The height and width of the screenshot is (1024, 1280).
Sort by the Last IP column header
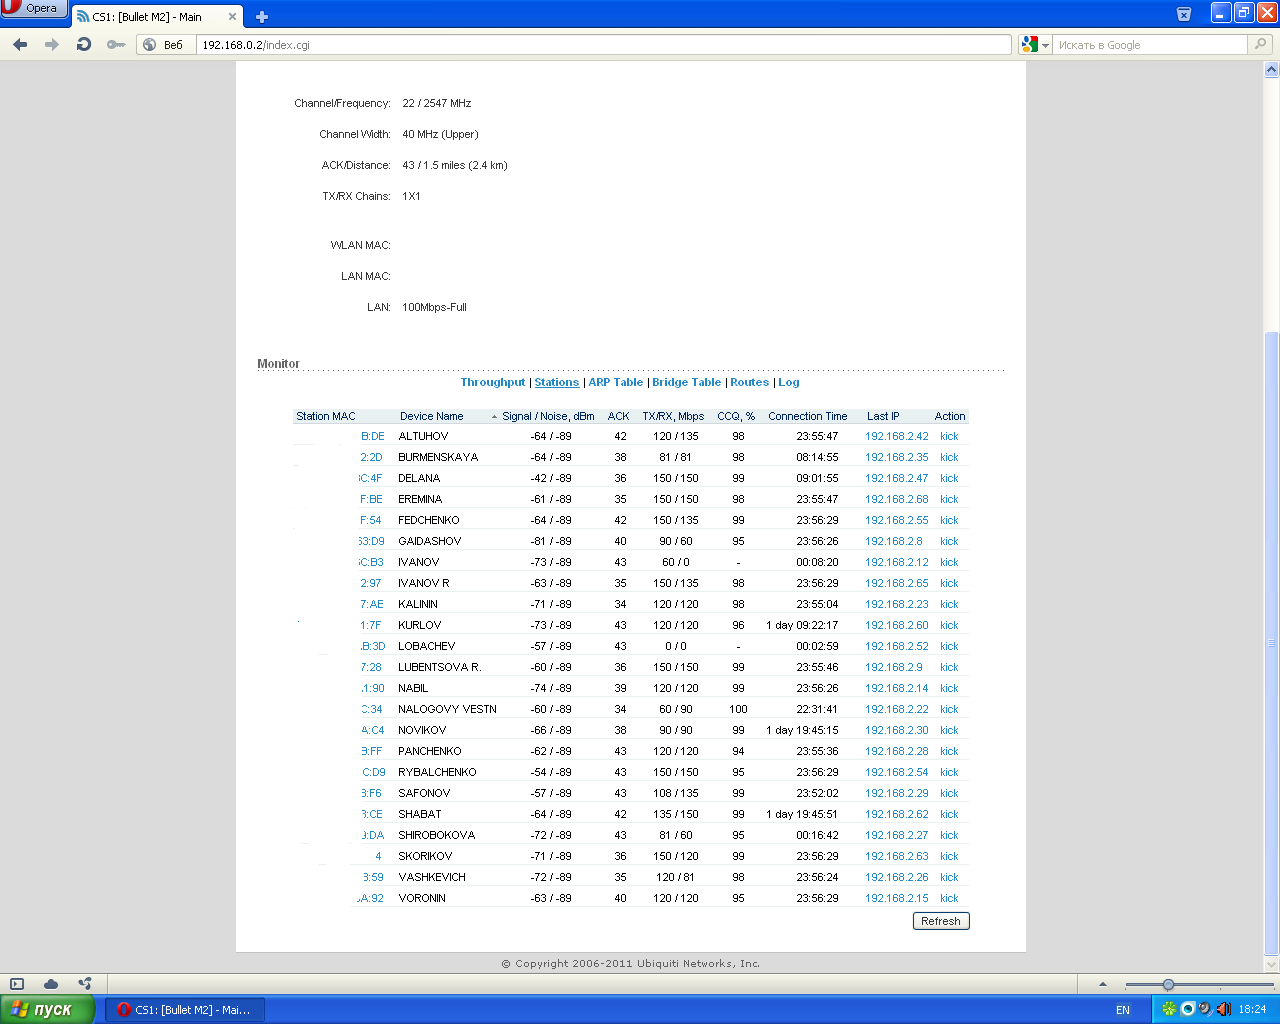tap(883, 416)
